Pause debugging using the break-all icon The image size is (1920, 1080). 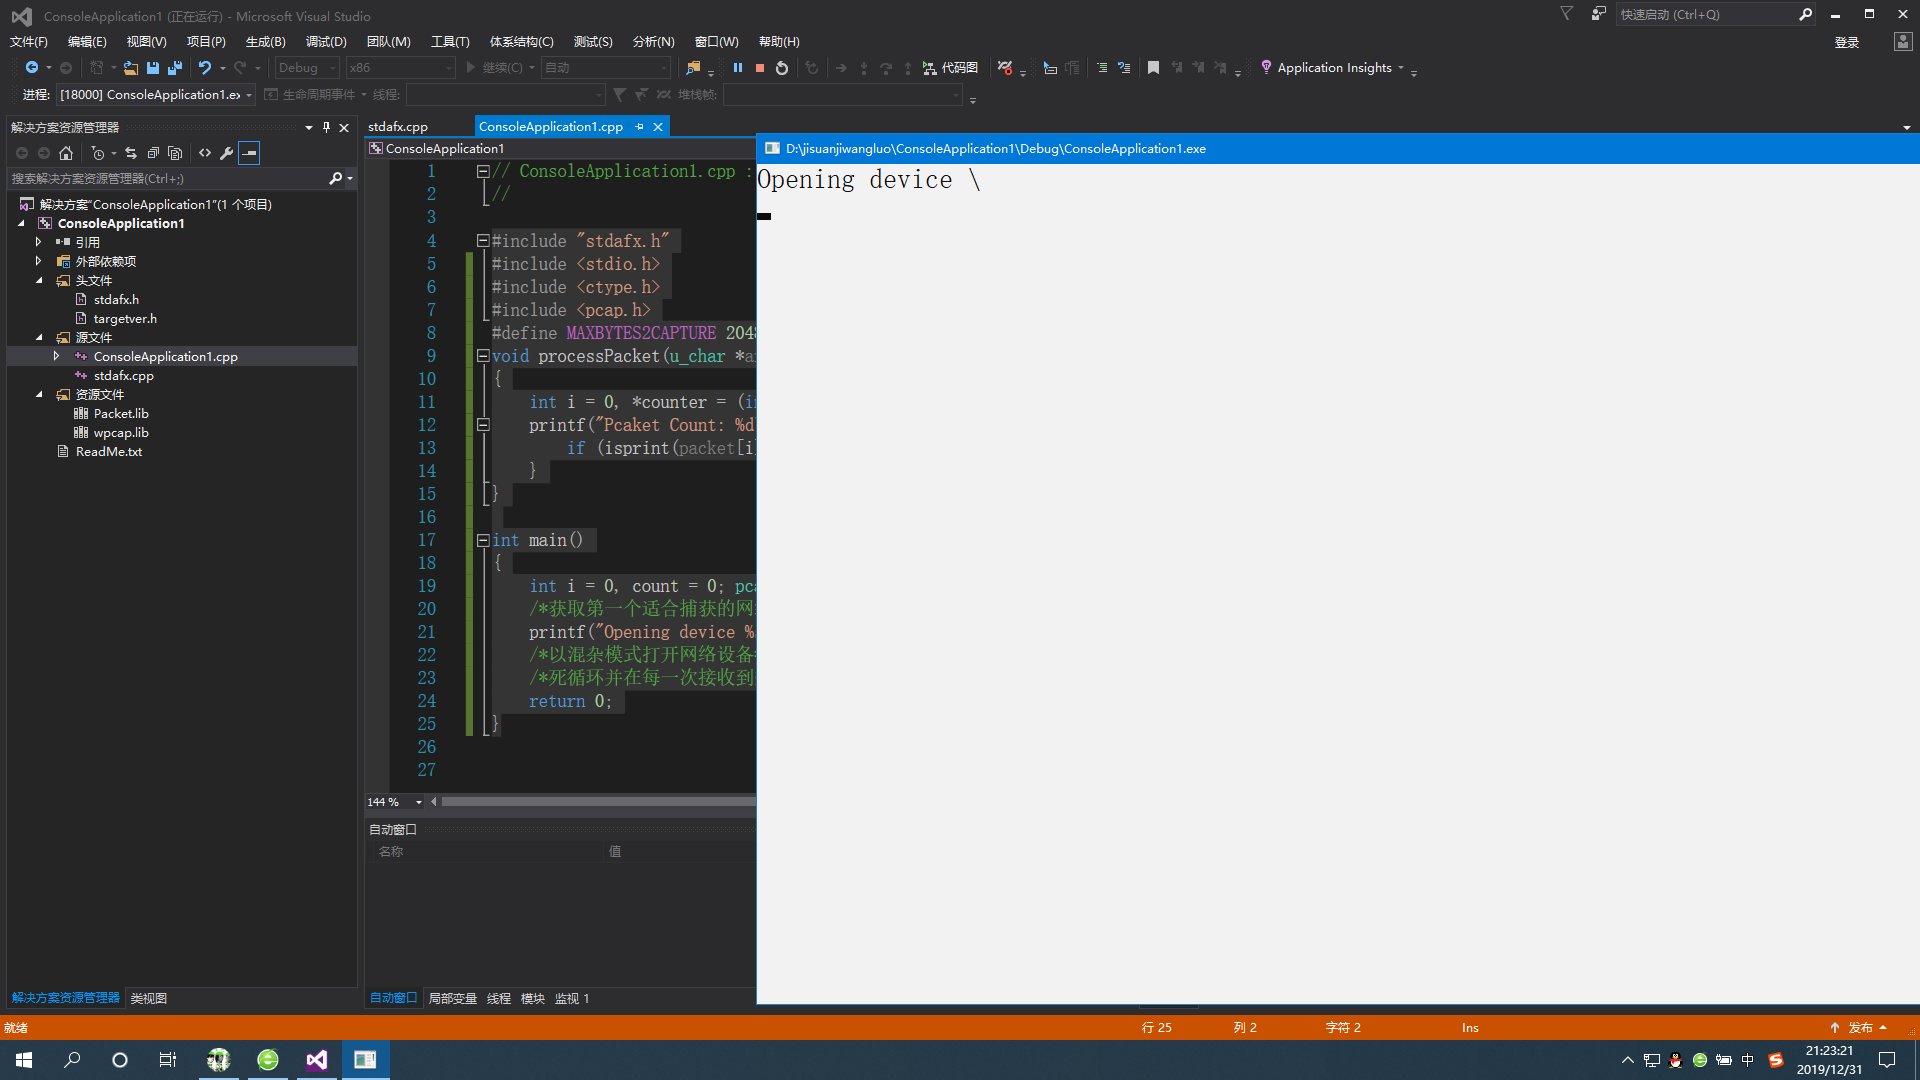738,67
